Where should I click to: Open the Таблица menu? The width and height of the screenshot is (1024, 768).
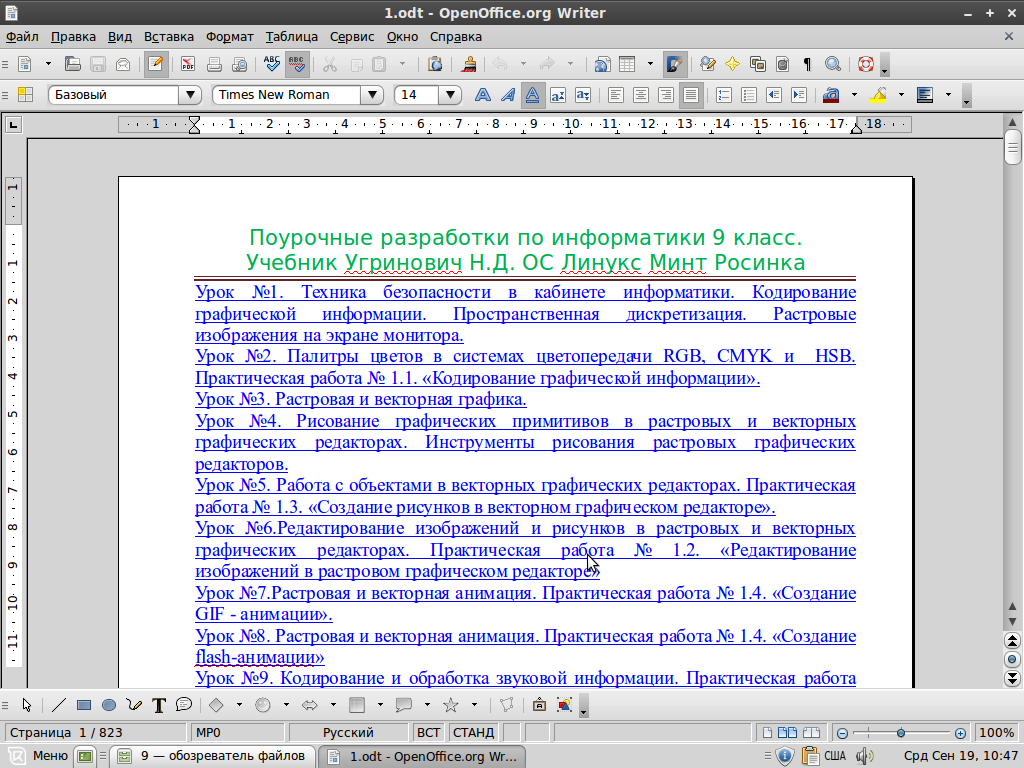coord(291,37)
